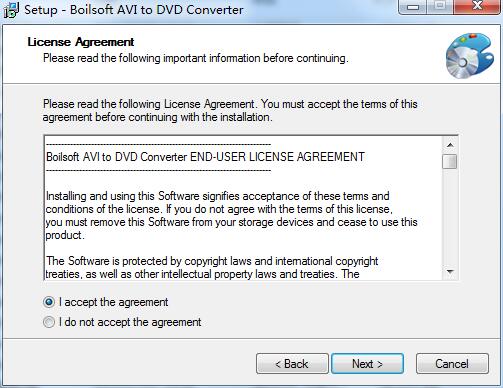This screenshot has width=503, height=388.
Task: Click the disabled maximize window button
Action: pyautogui.click(x=440, y=7)
